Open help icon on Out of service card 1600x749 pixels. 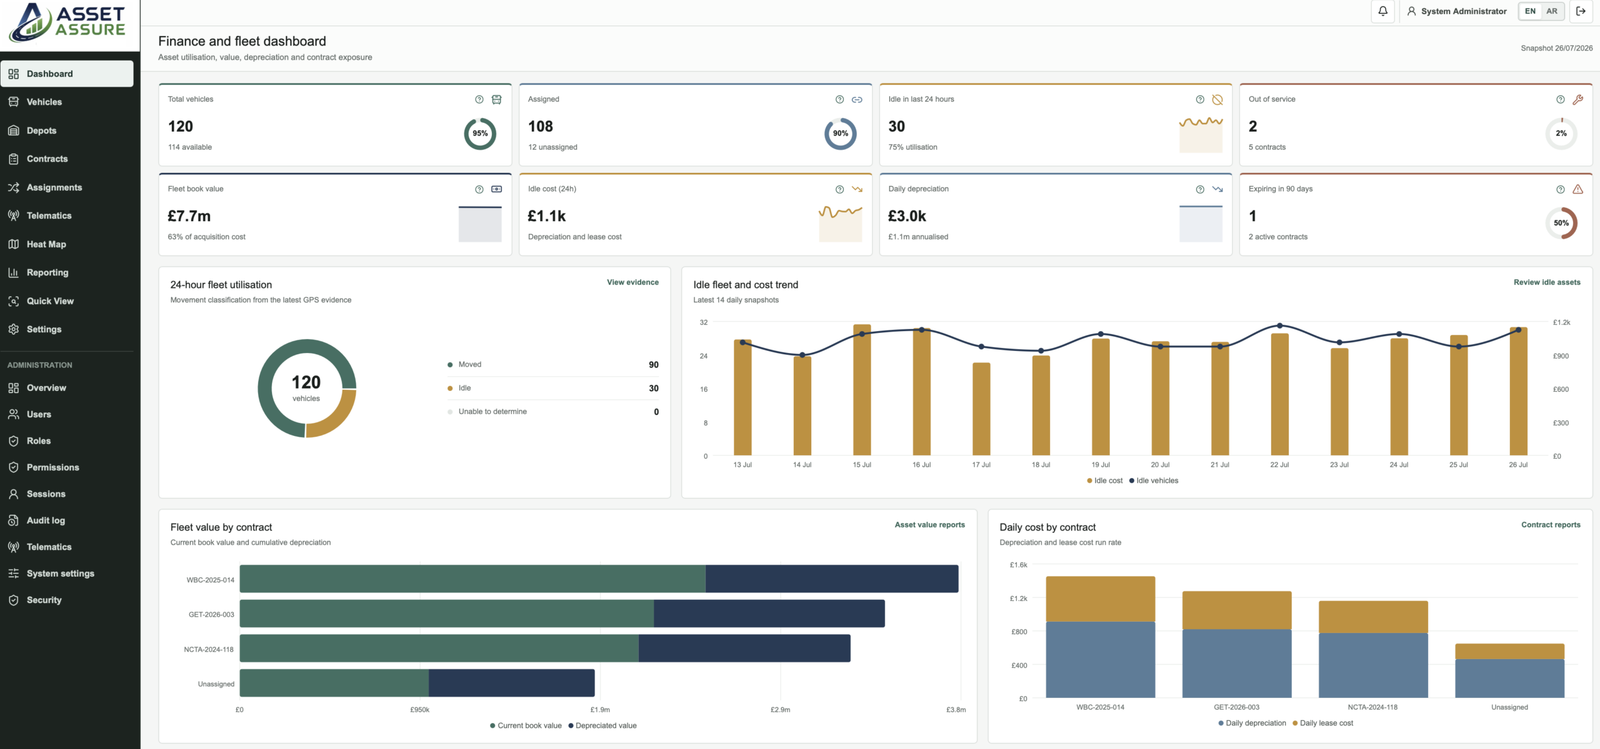1560,99
